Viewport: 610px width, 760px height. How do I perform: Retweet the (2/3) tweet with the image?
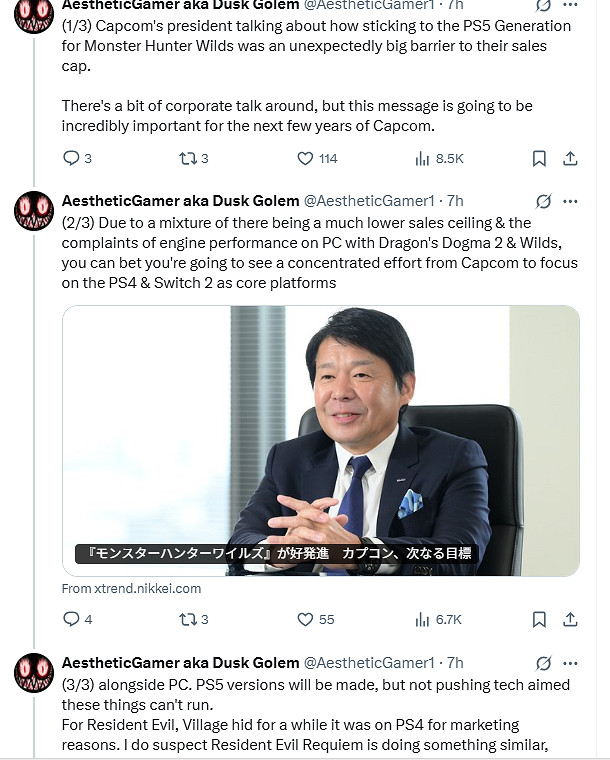[x=187, y=619]
